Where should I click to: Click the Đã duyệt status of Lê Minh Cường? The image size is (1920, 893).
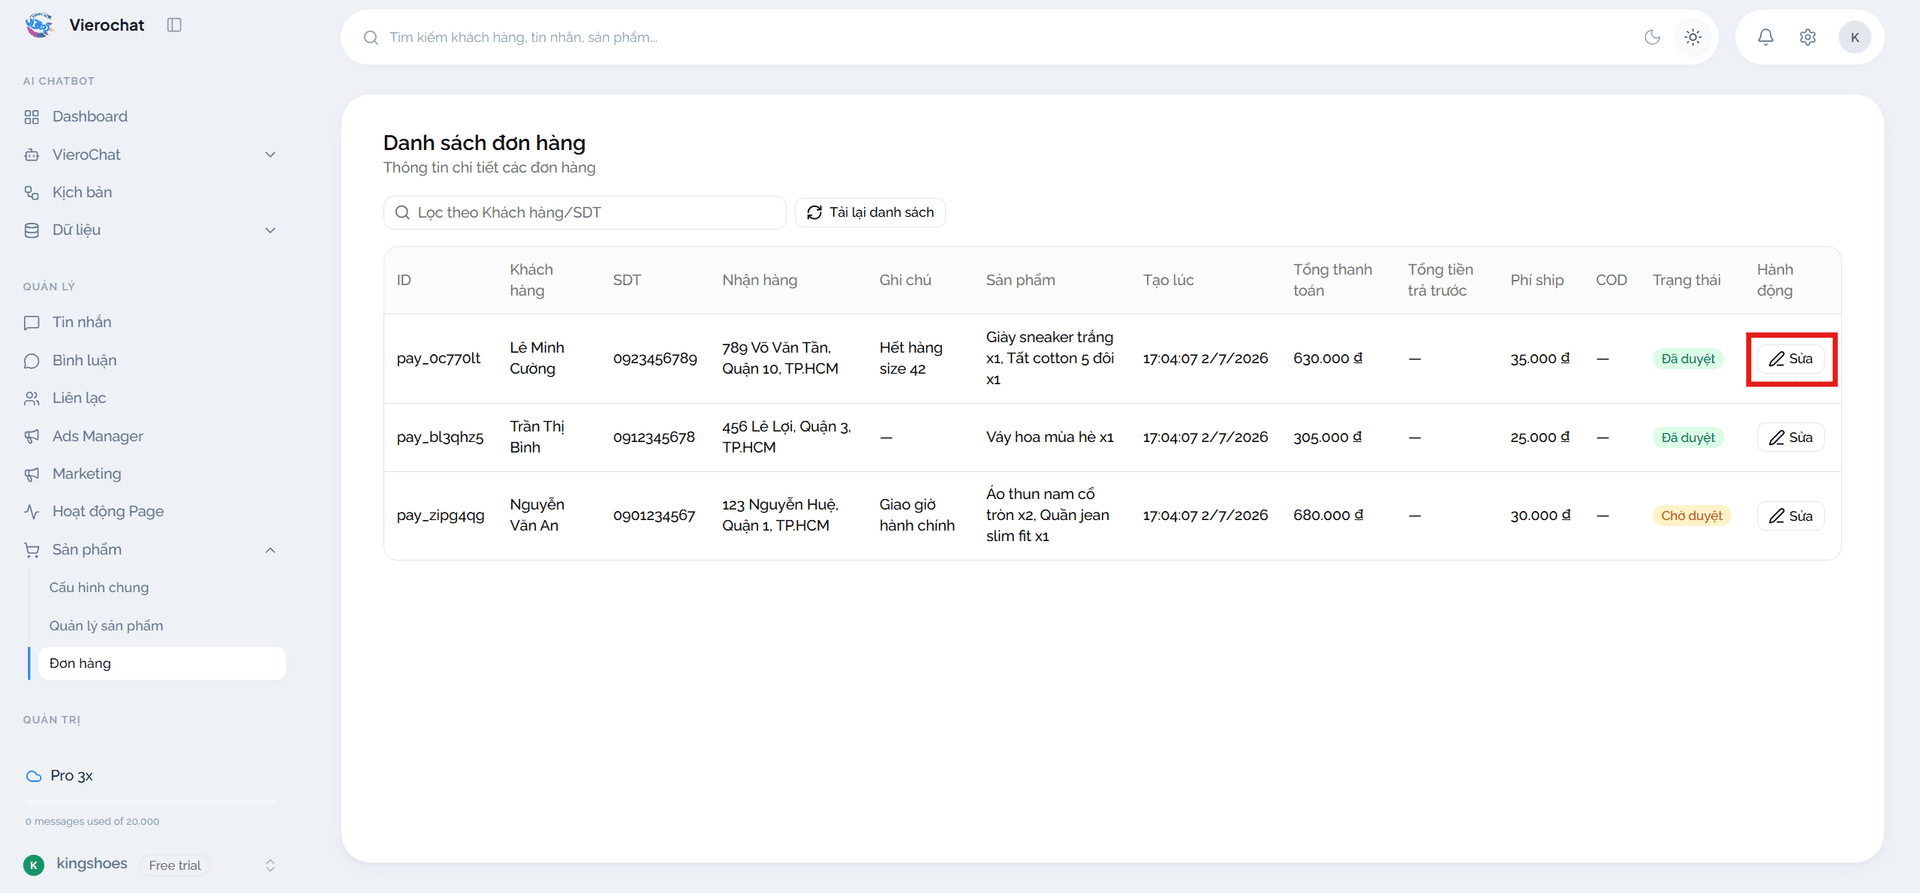tap(1688, 359)
